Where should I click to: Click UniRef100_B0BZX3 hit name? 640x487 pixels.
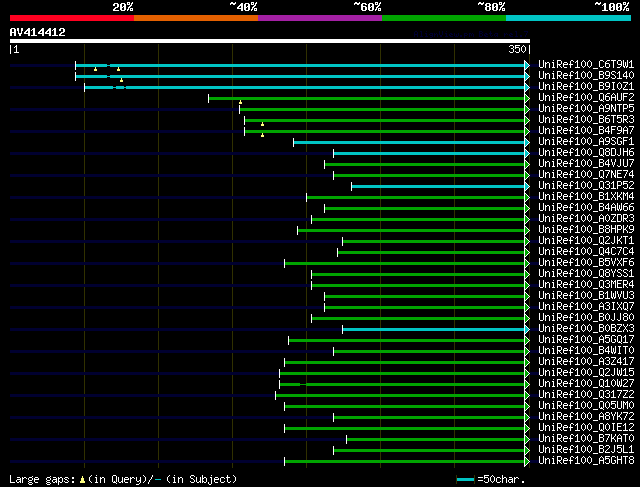point(586,329)
